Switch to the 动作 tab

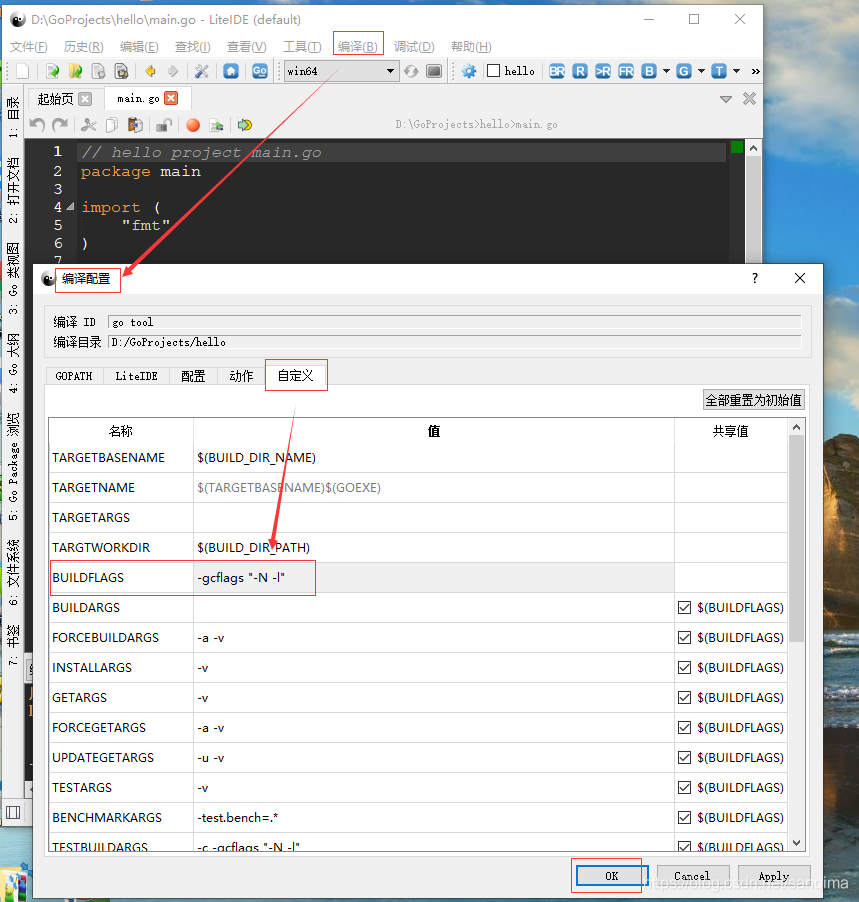pyautogui.click(x=241, y=376)
